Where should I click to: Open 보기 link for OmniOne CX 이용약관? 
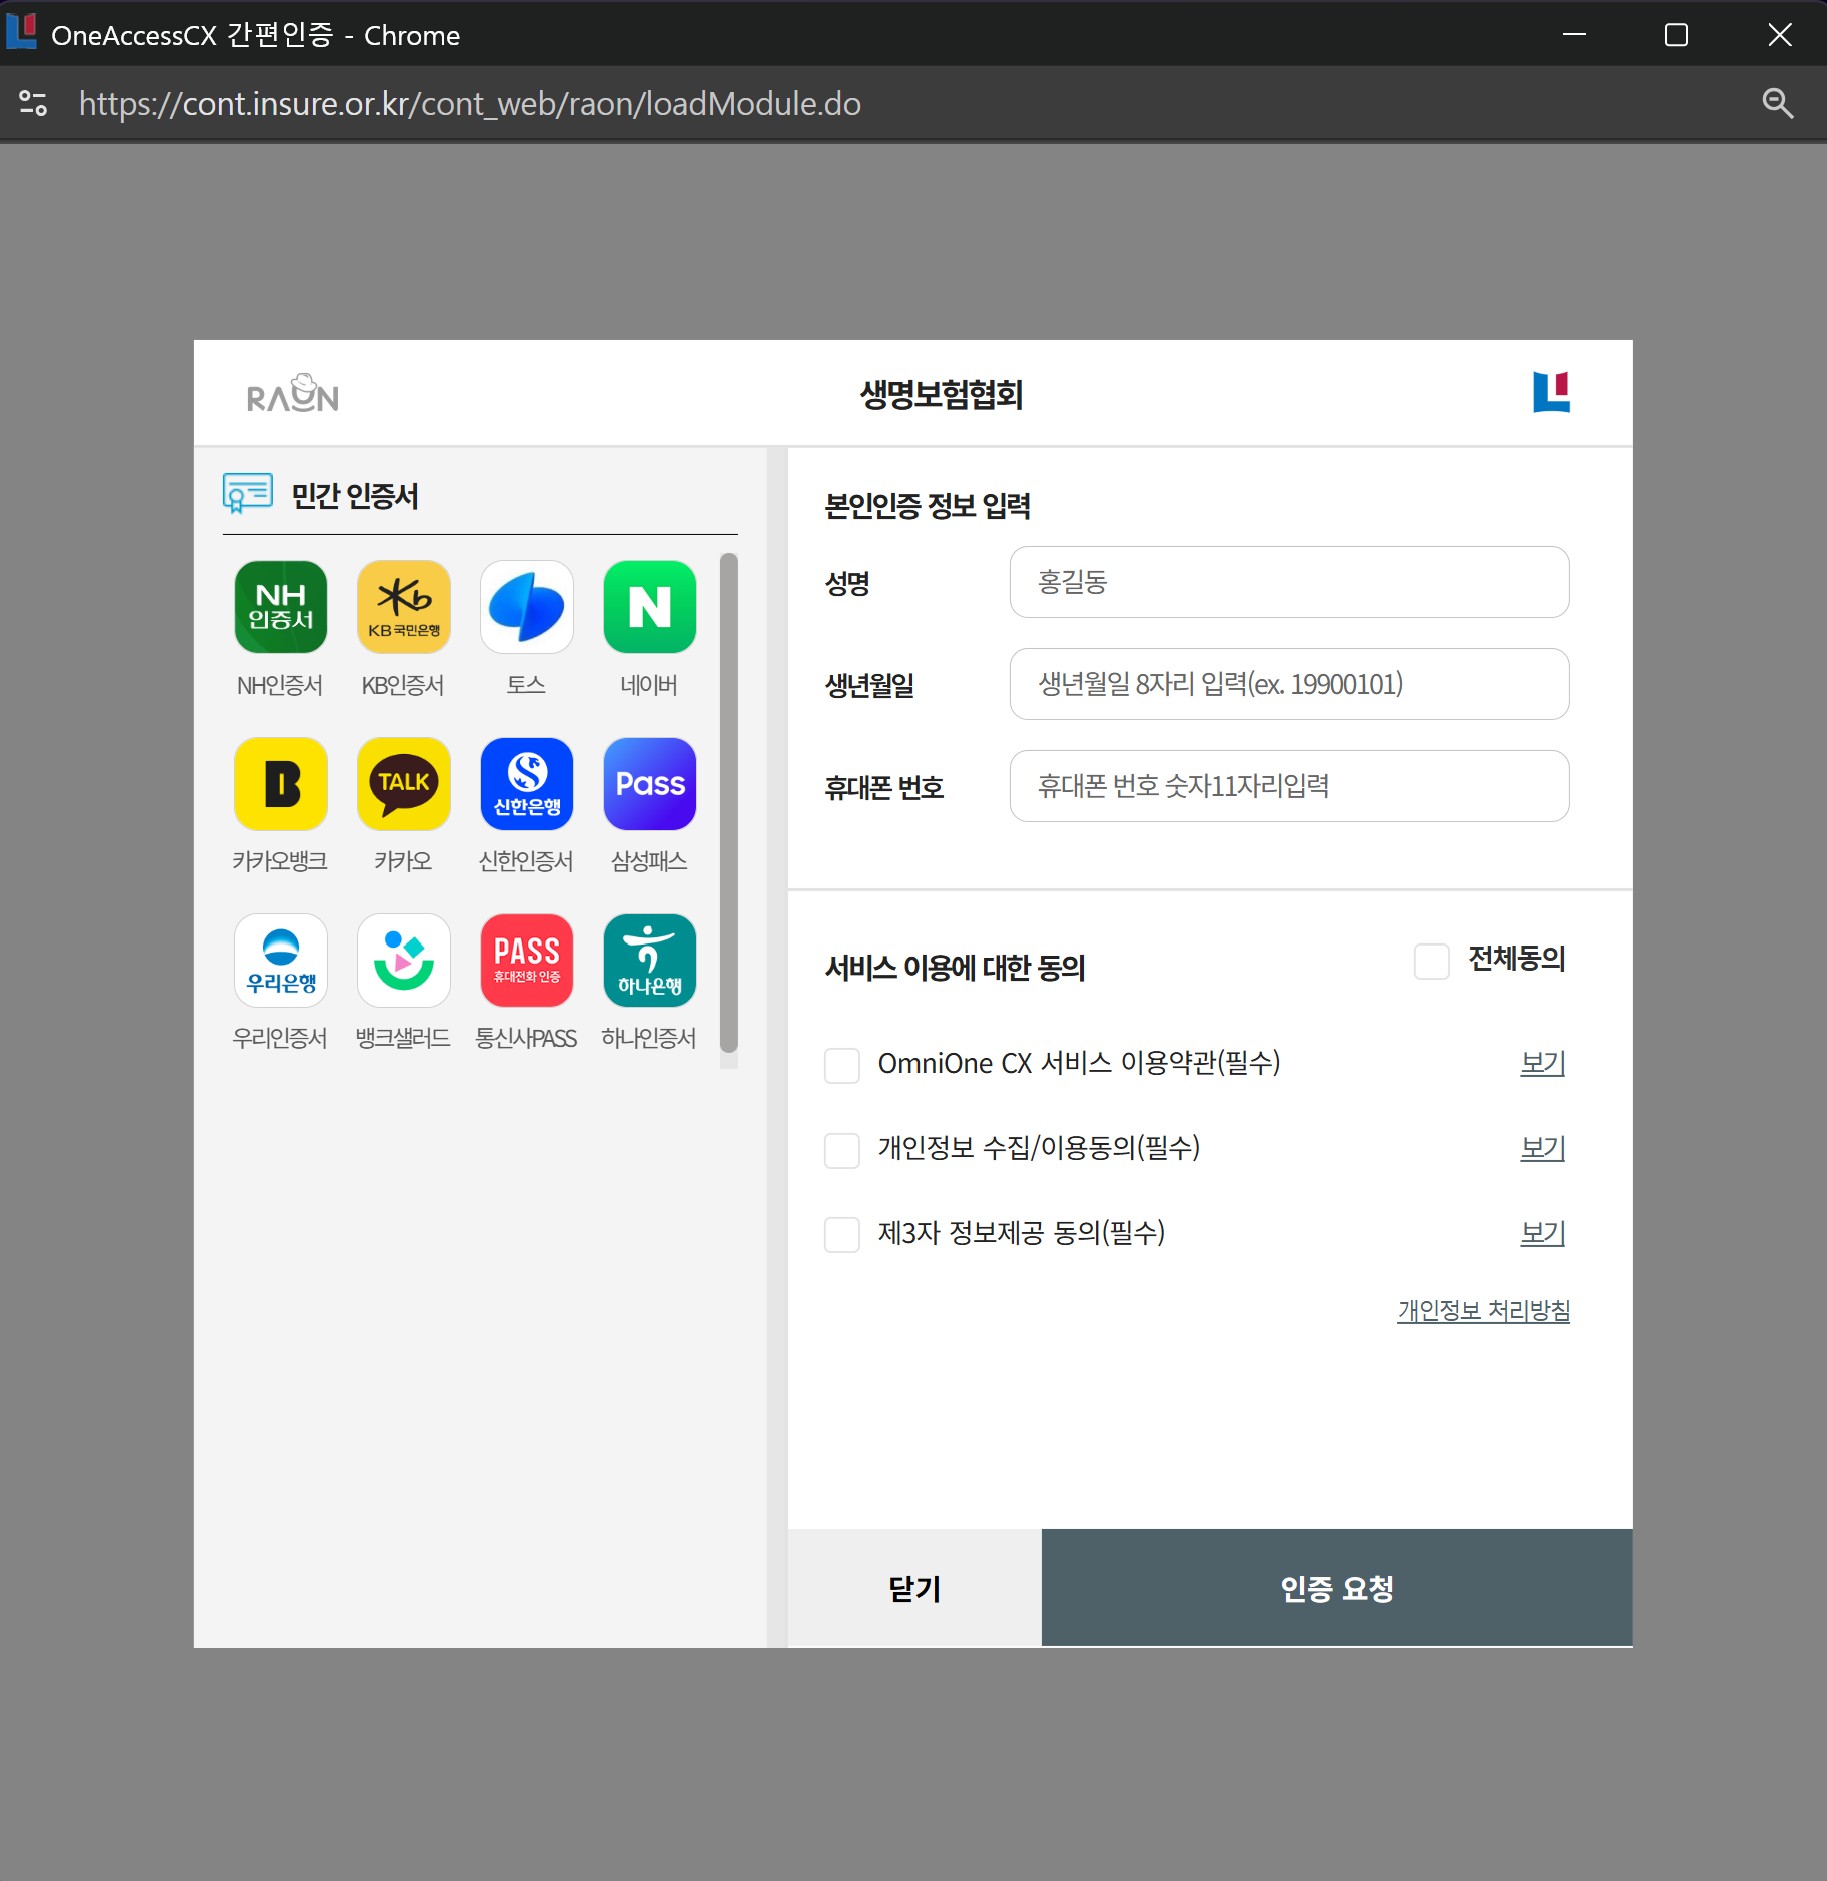tap(1543, 1063)
